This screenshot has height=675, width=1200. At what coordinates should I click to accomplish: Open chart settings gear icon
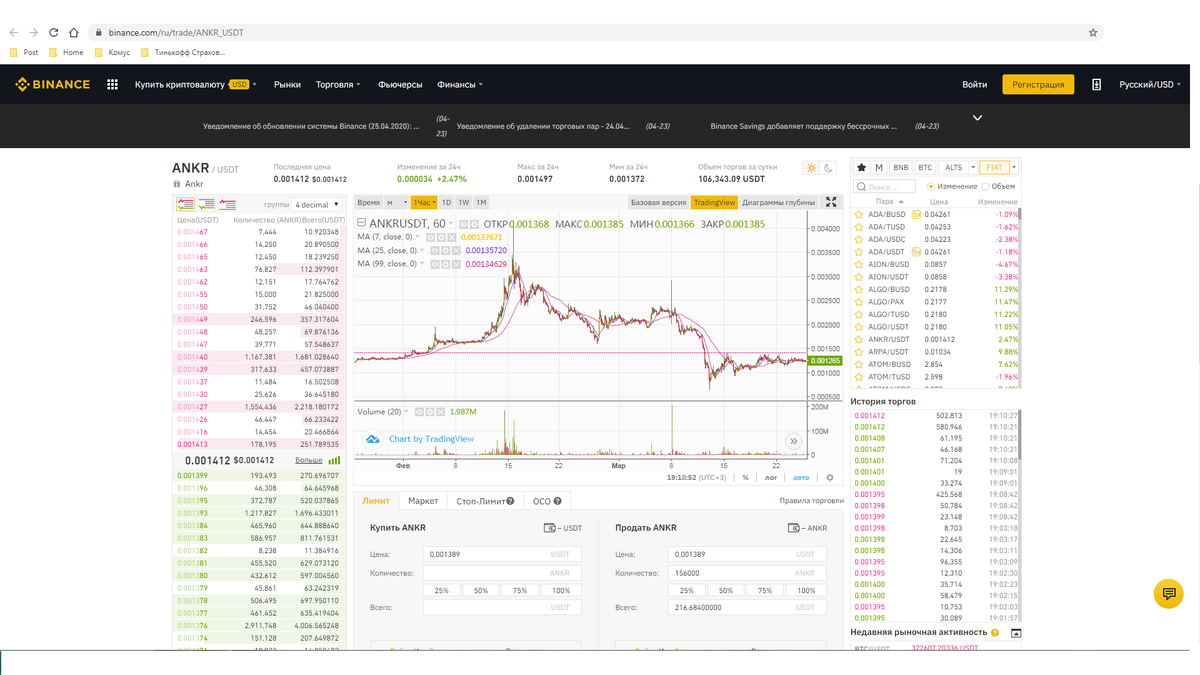point(830,478)
